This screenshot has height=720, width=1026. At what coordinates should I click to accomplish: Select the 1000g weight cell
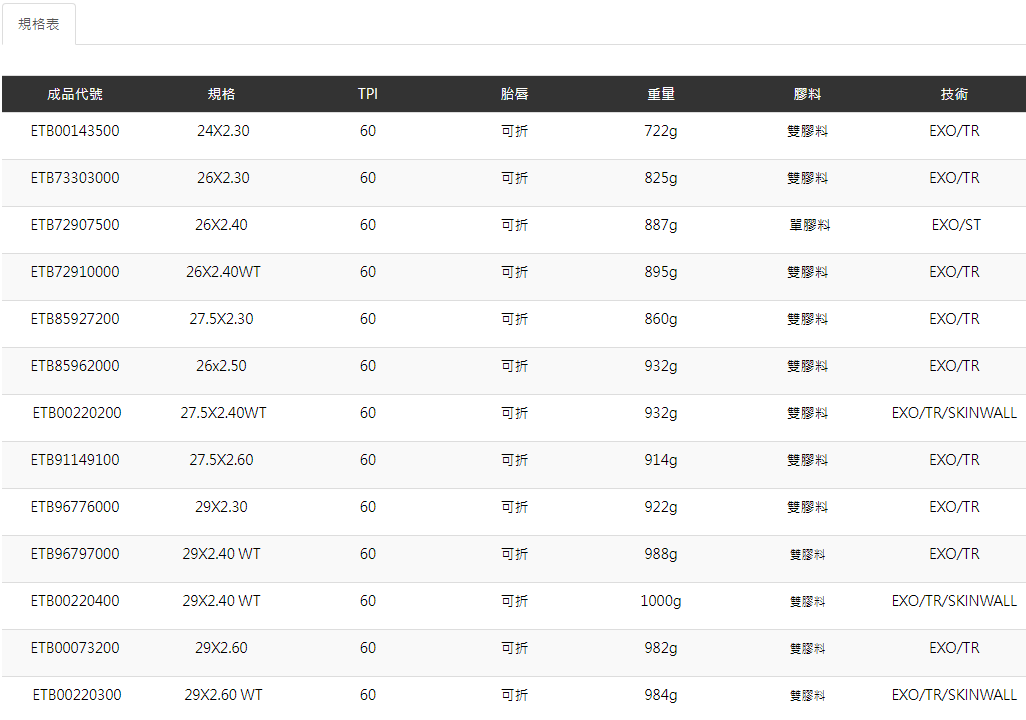coord(661,601)
